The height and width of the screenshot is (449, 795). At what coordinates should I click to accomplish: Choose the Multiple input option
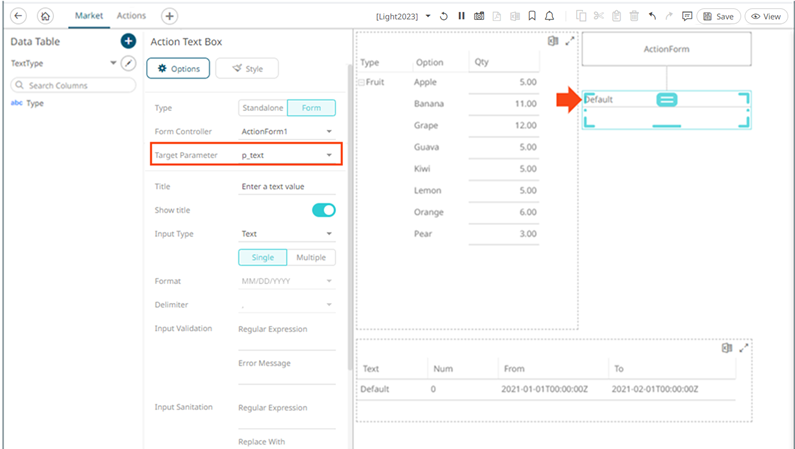tap(311, 257)
